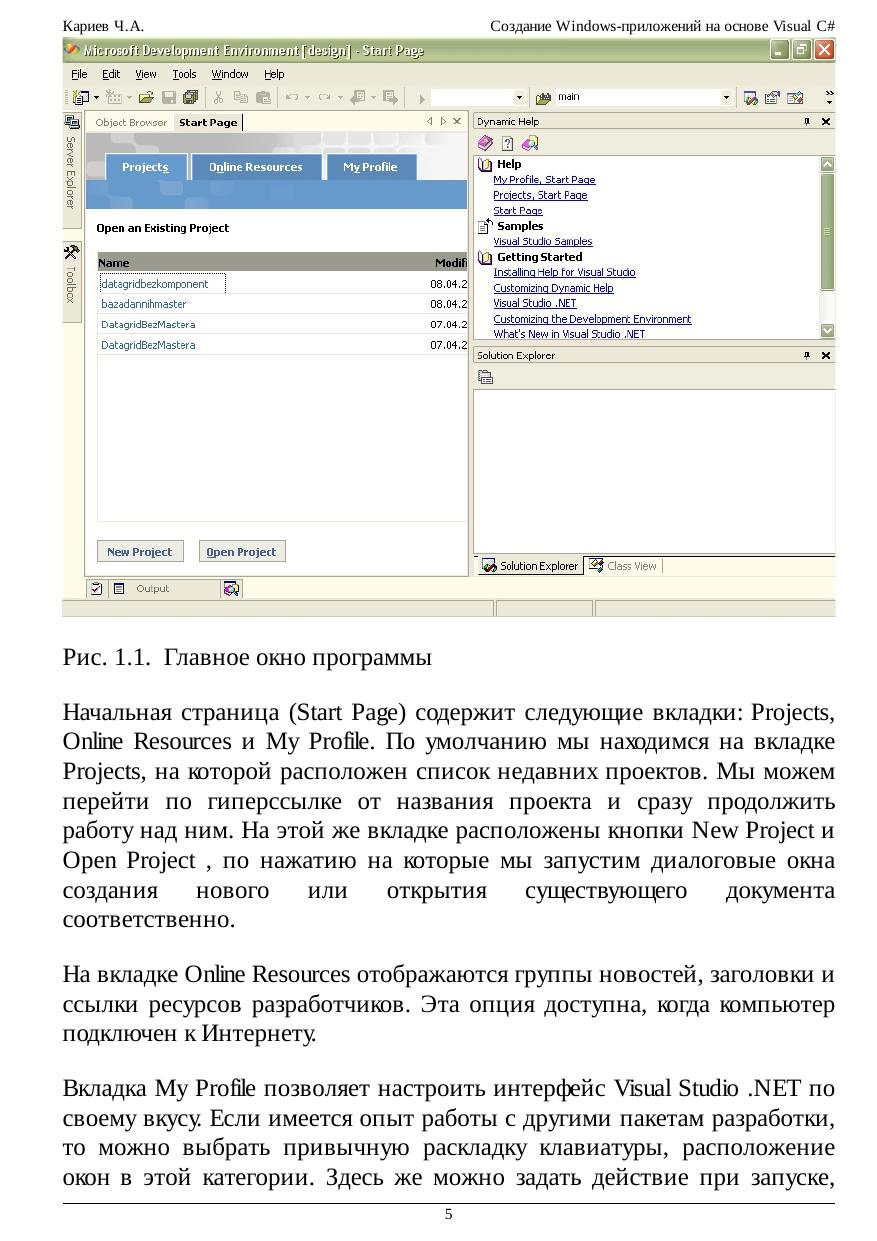Switch to the Online Resources tab
The width and height of the screenshot is (877, 1241).
(x=255, y=167)
